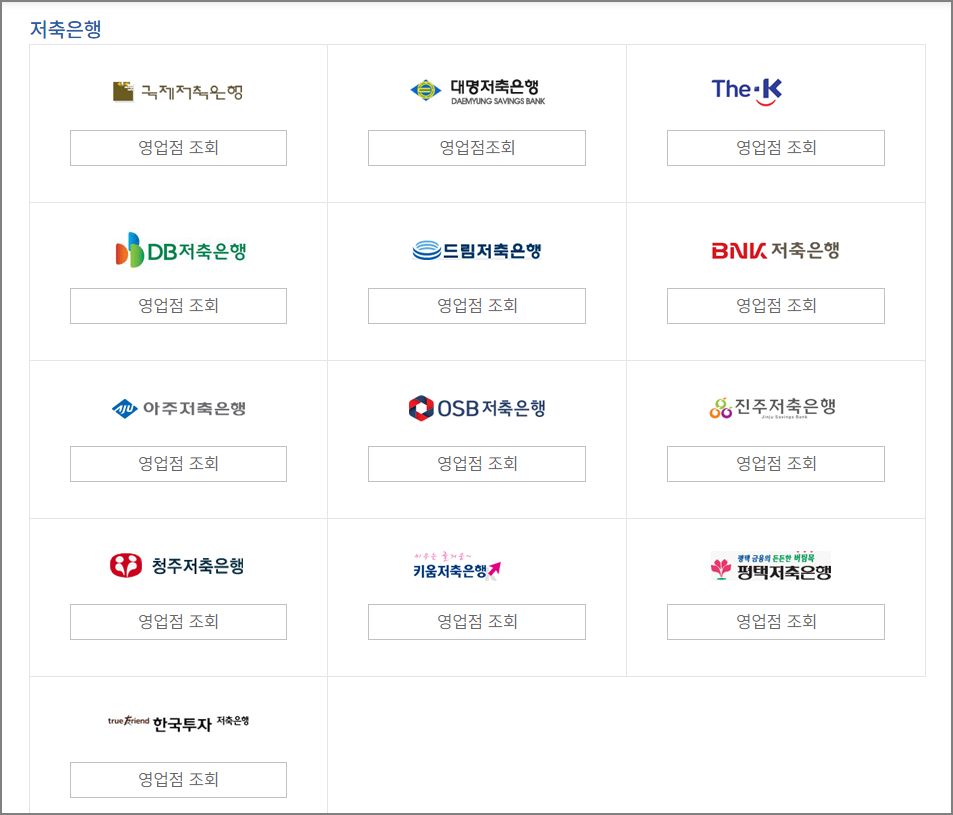
Task: Look up 한국투자 저축은행 branches
Action: tap(178, 780)
